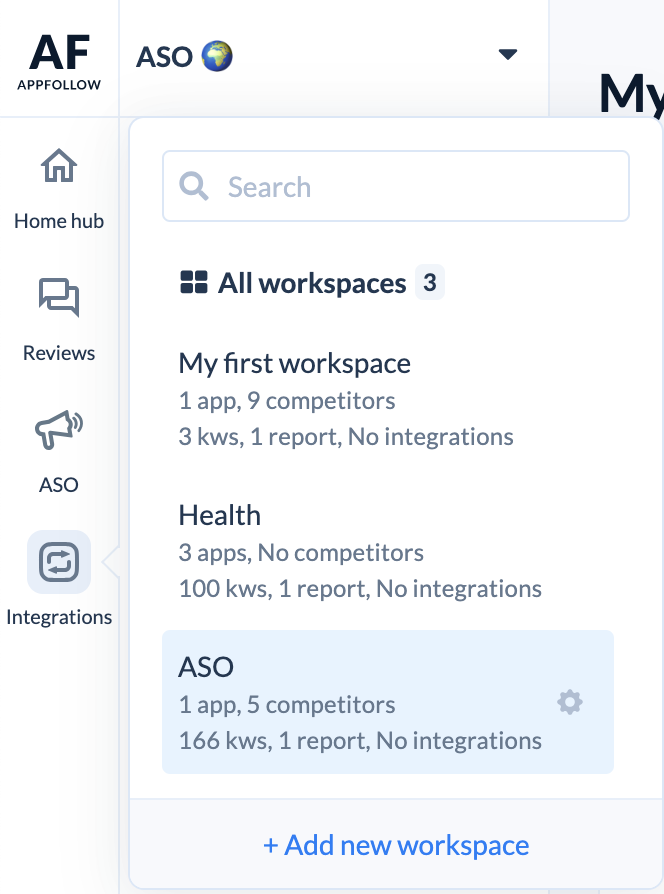Click the ASO workspace settings gear
The image size is (664, 894).
570,702
